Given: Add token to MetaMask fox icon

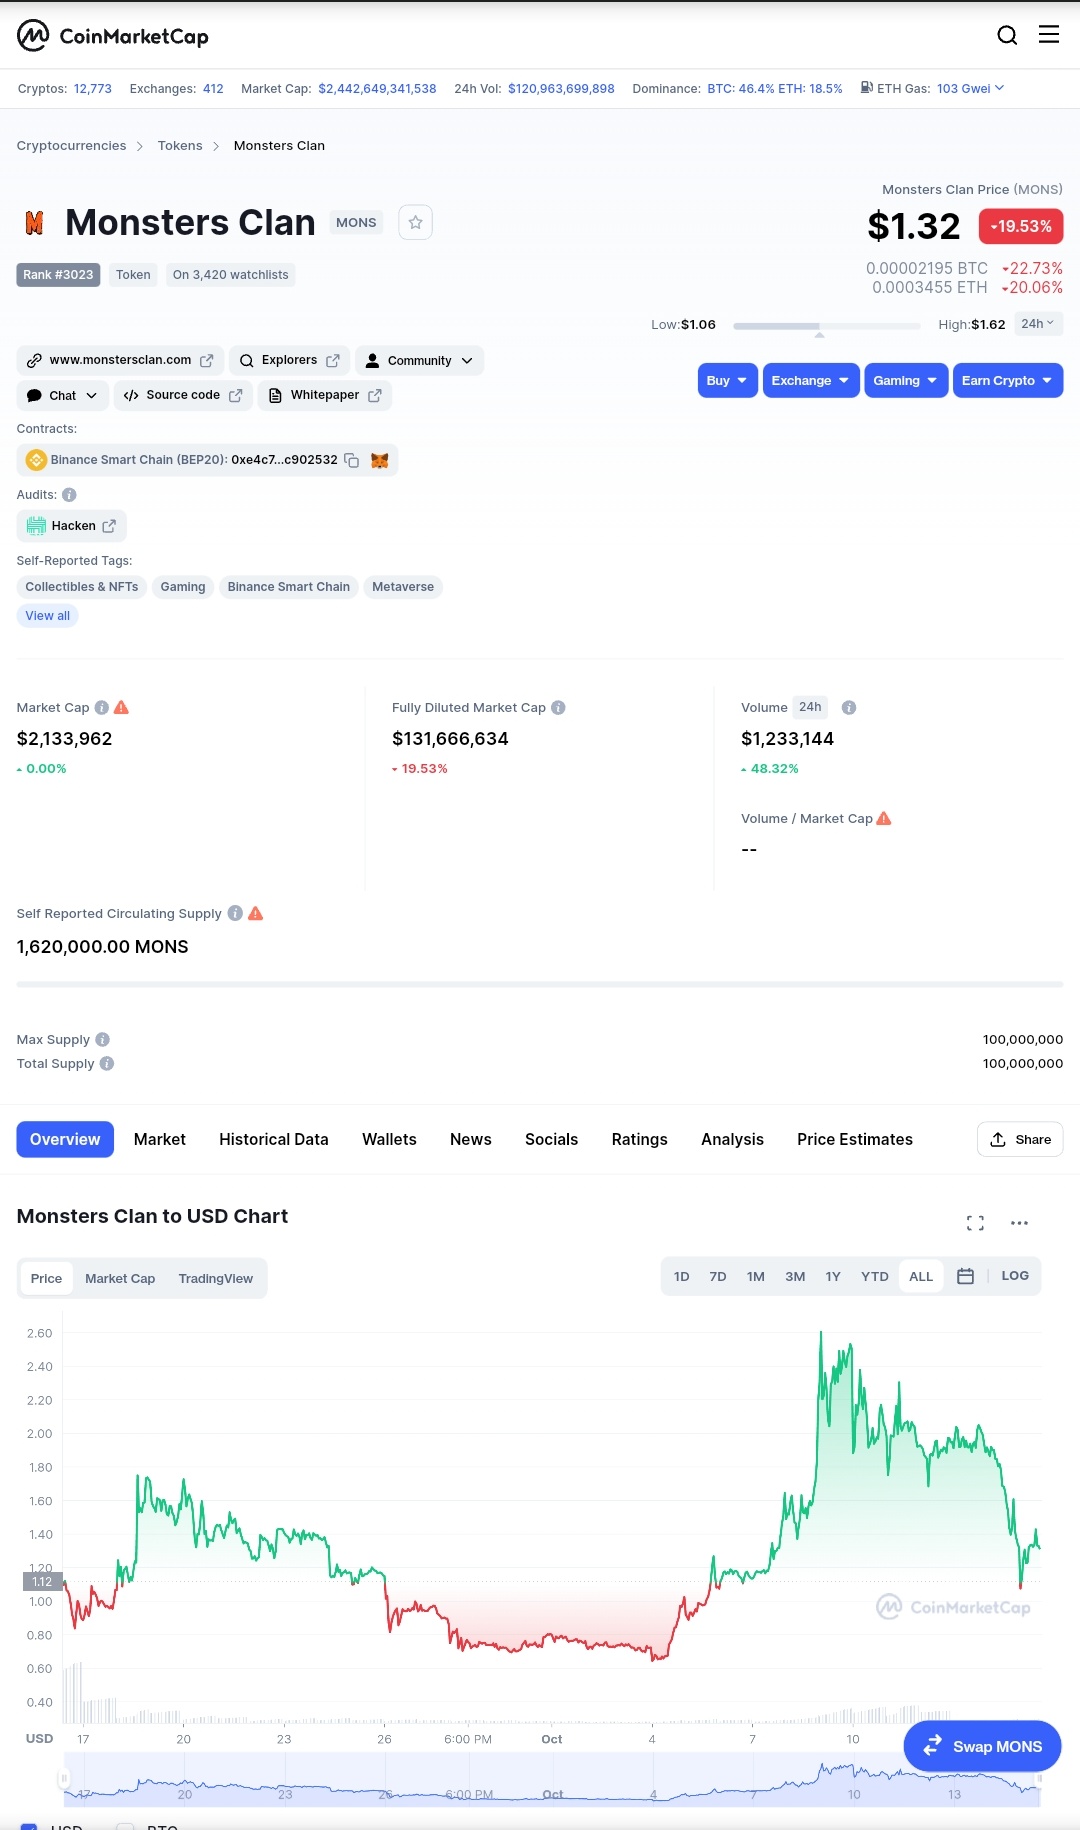Looking at the screenshot, I should click(x=380, y=460).
